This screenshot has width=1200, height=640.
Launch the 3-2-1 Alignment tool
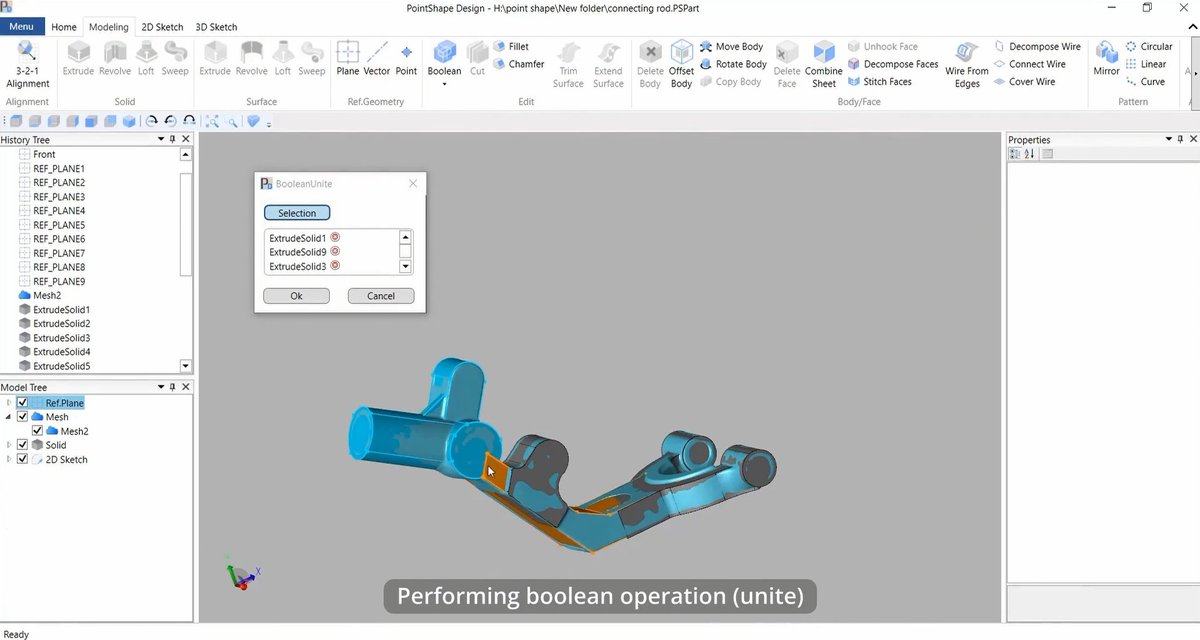pos(27,65)
